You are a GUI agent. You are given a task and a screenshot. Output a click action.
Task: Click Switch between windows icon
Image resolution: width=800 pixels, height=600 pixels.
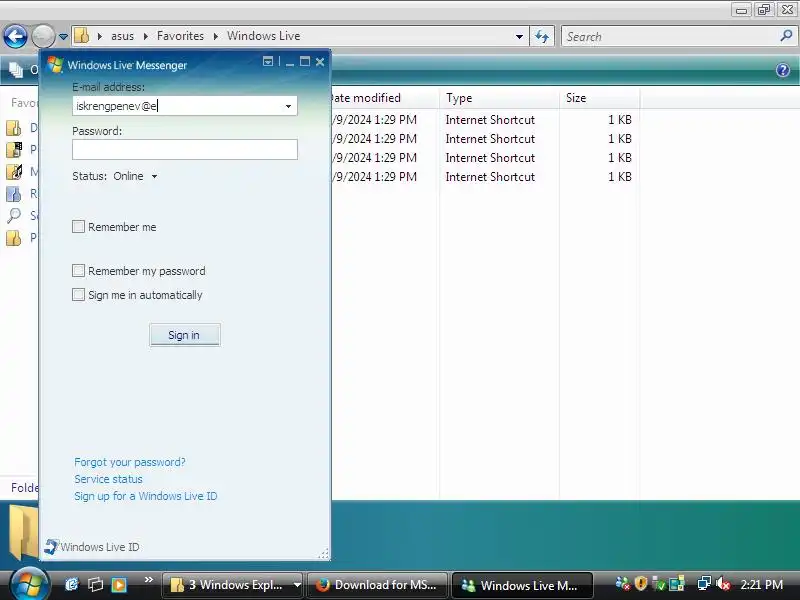tap(95, 584)
